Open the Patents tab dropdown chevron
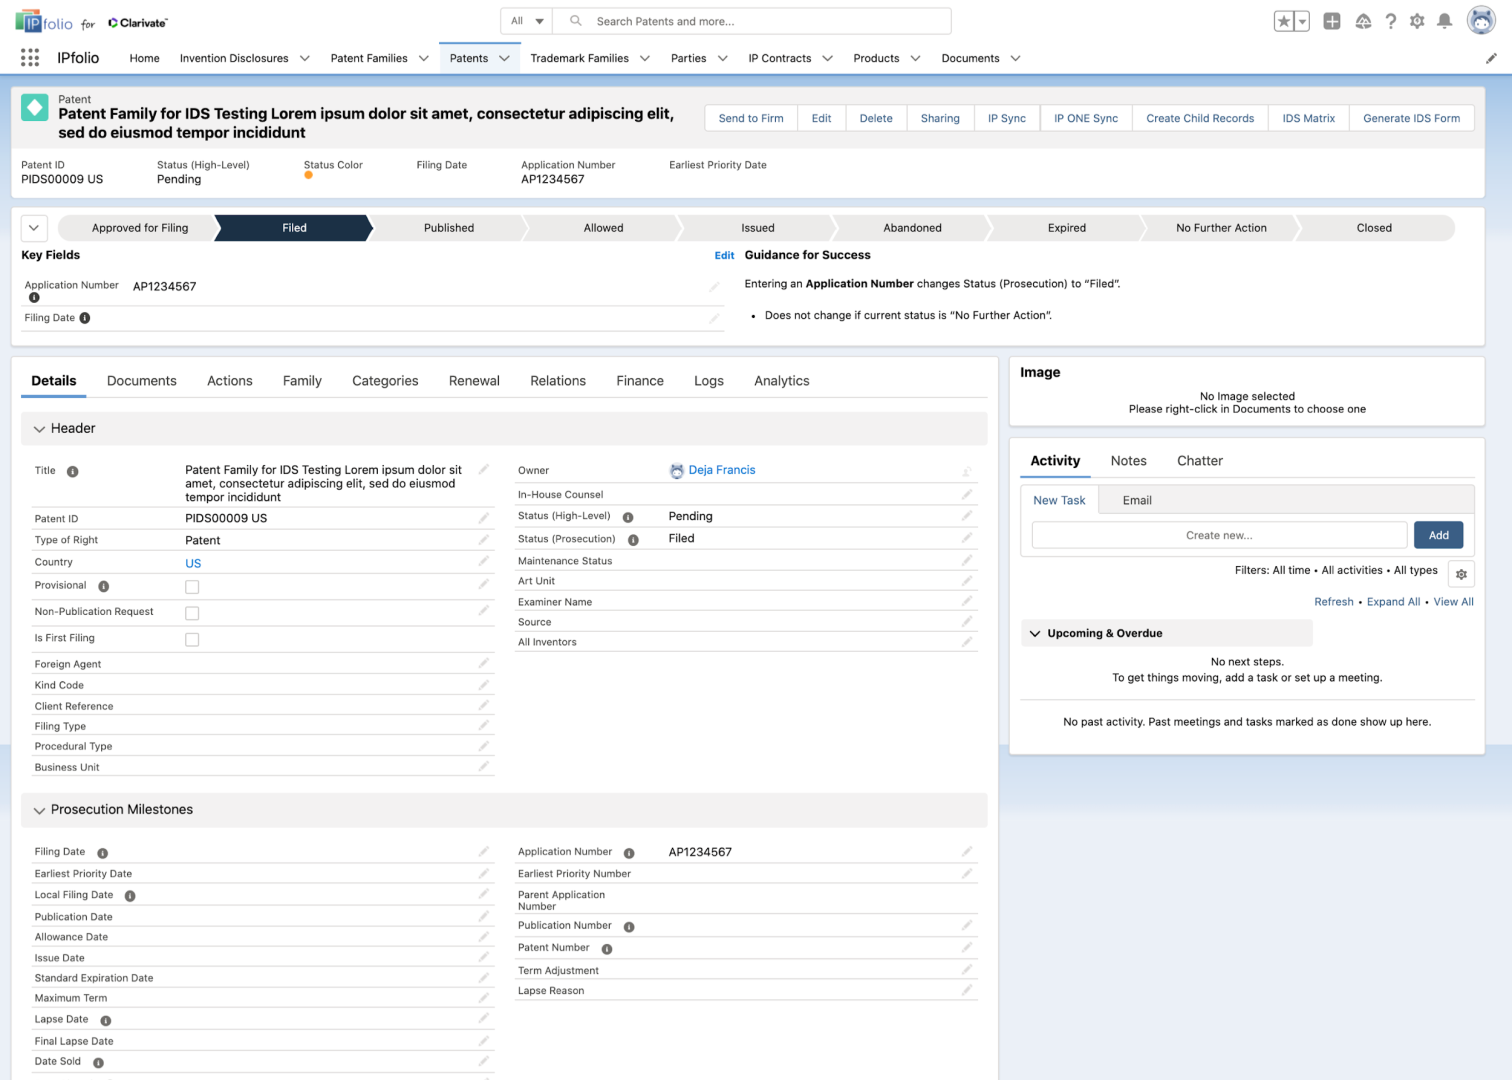Image resolution: width=1512 pixels, height=1080 pixels. [x=505, y=58]
